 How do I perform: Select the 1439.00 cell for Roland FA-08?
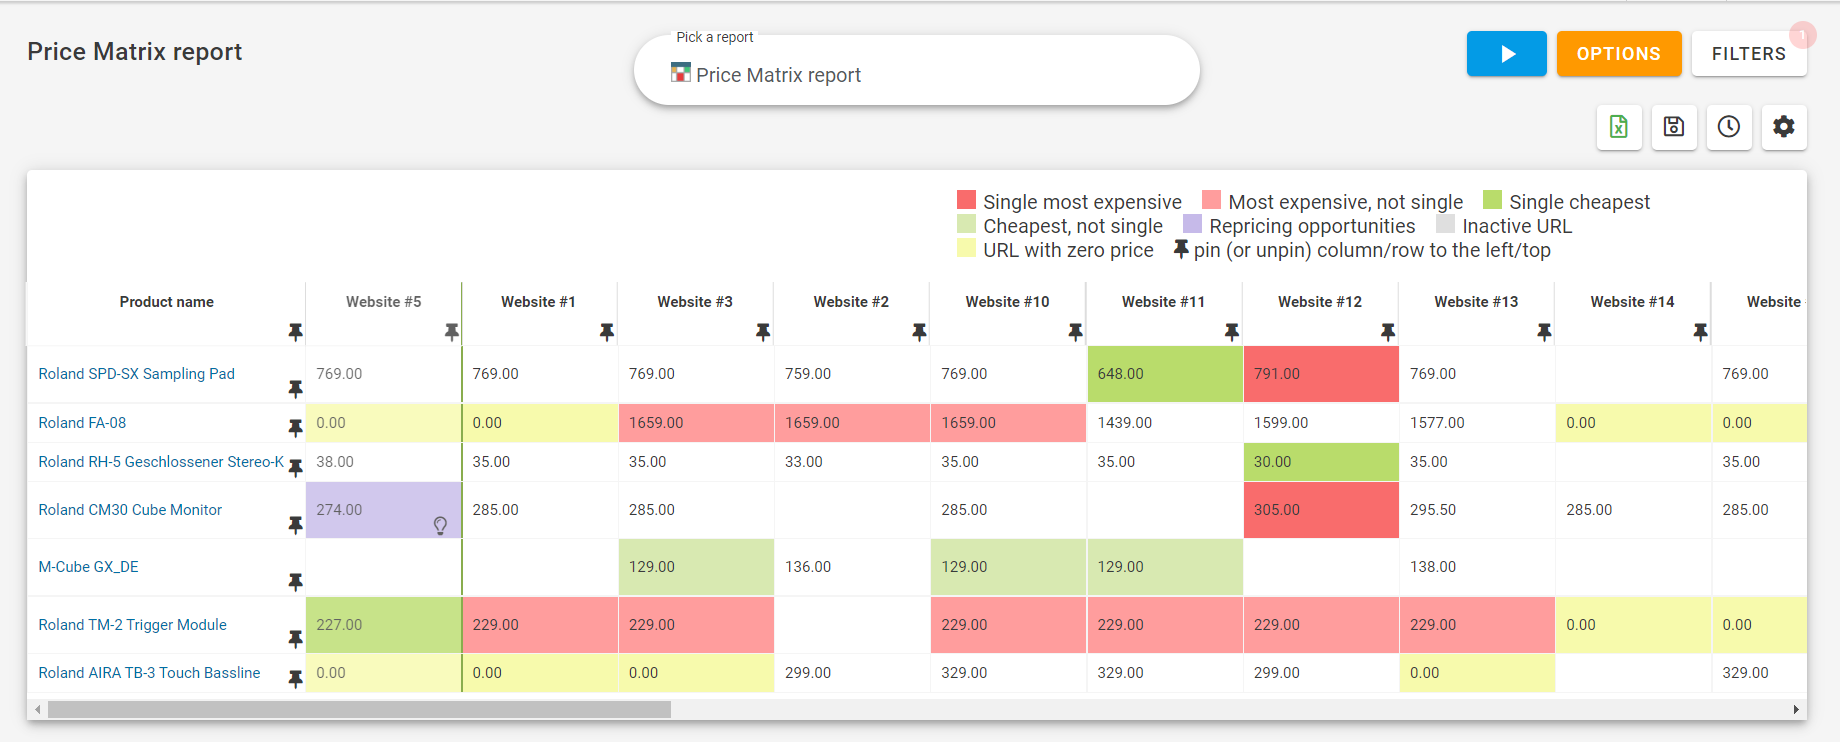coord(1164,423)
